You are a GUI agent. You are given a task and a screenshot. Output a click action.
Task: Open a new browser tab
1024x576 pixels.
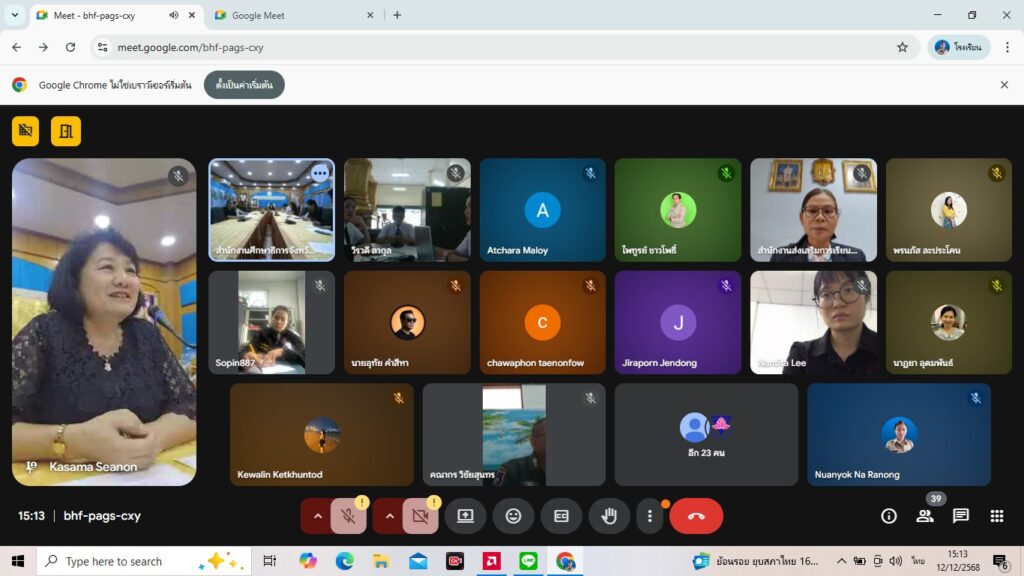click(x=397, y=15)
